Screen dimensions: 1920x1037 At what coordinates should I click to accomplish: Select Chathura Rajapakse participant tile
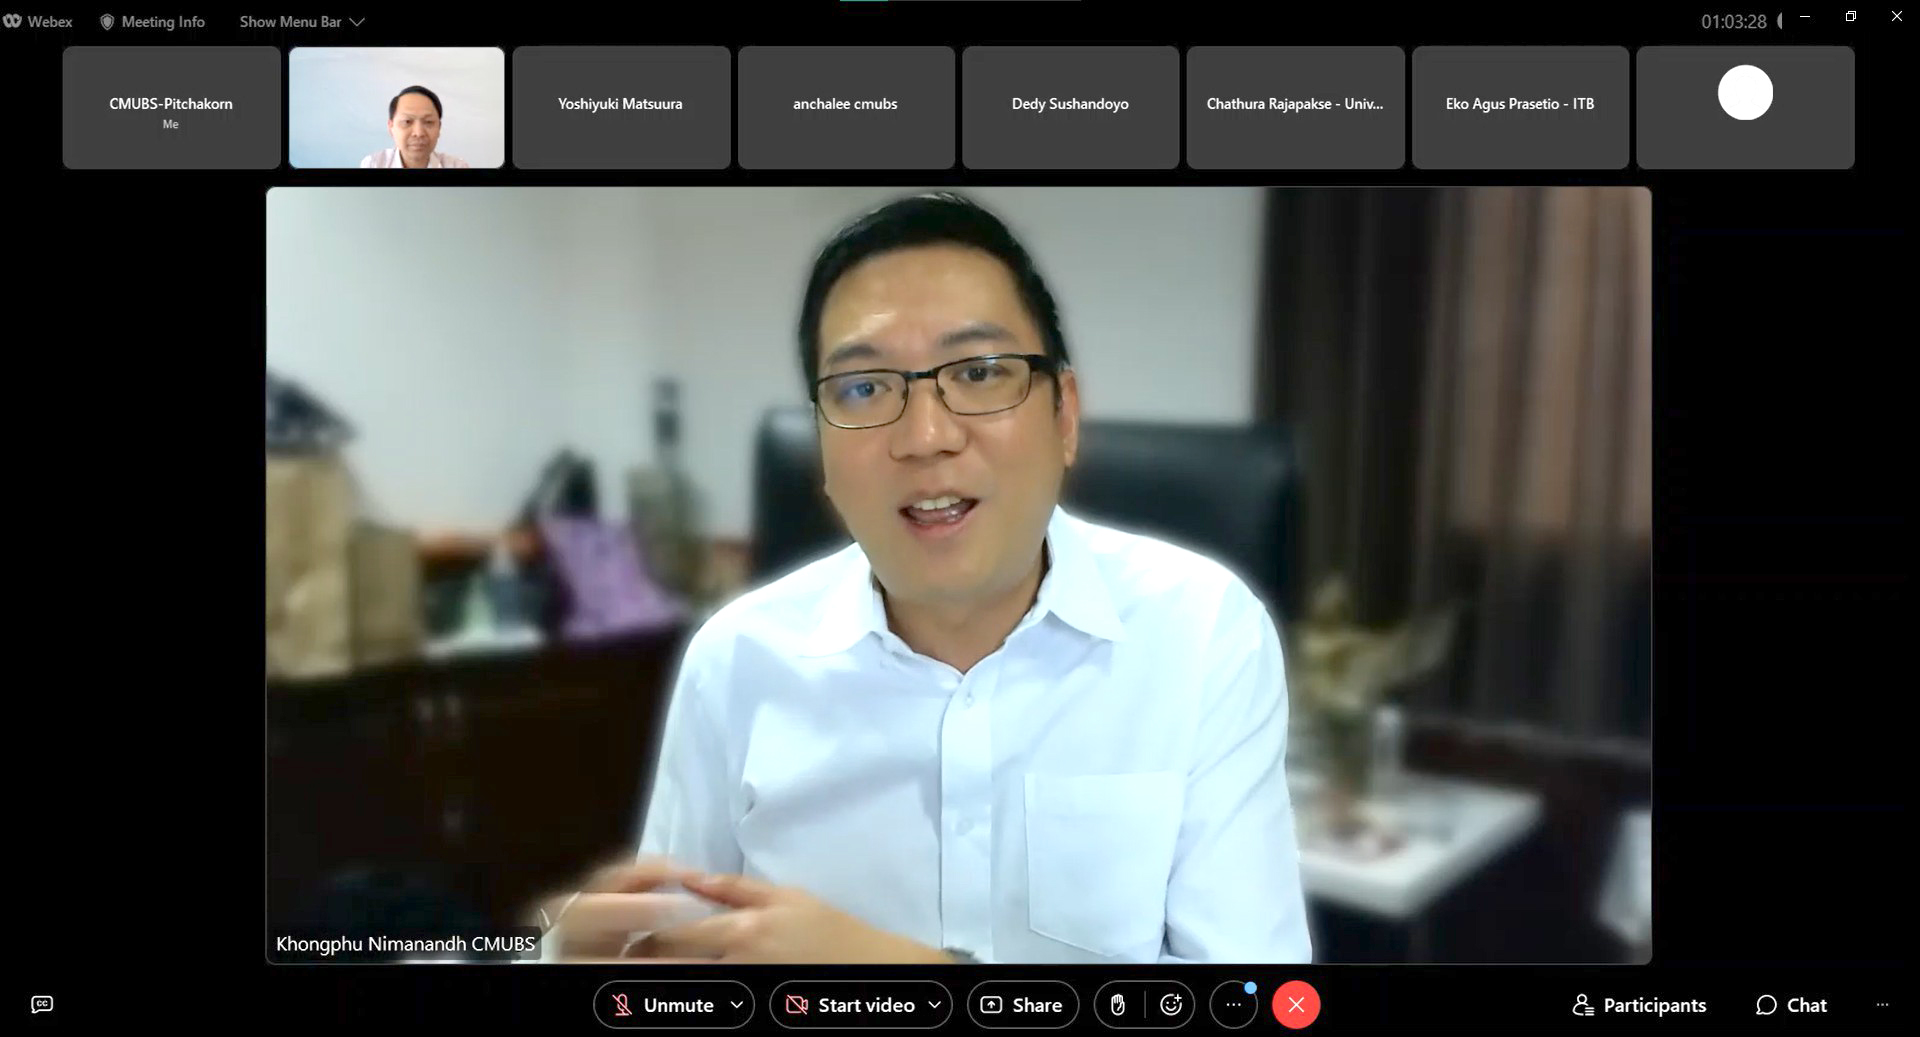[1296, 107]
